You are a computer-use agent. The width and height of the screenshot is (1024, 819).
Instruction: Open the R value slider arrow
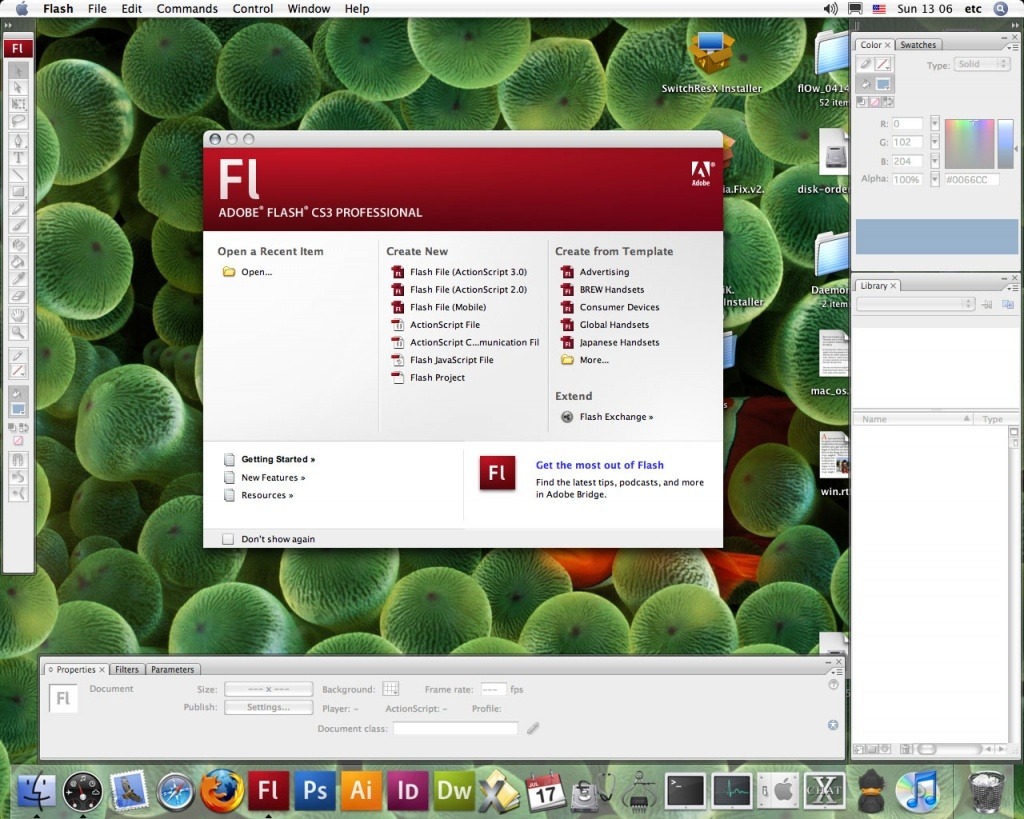(x=935, y=123)
